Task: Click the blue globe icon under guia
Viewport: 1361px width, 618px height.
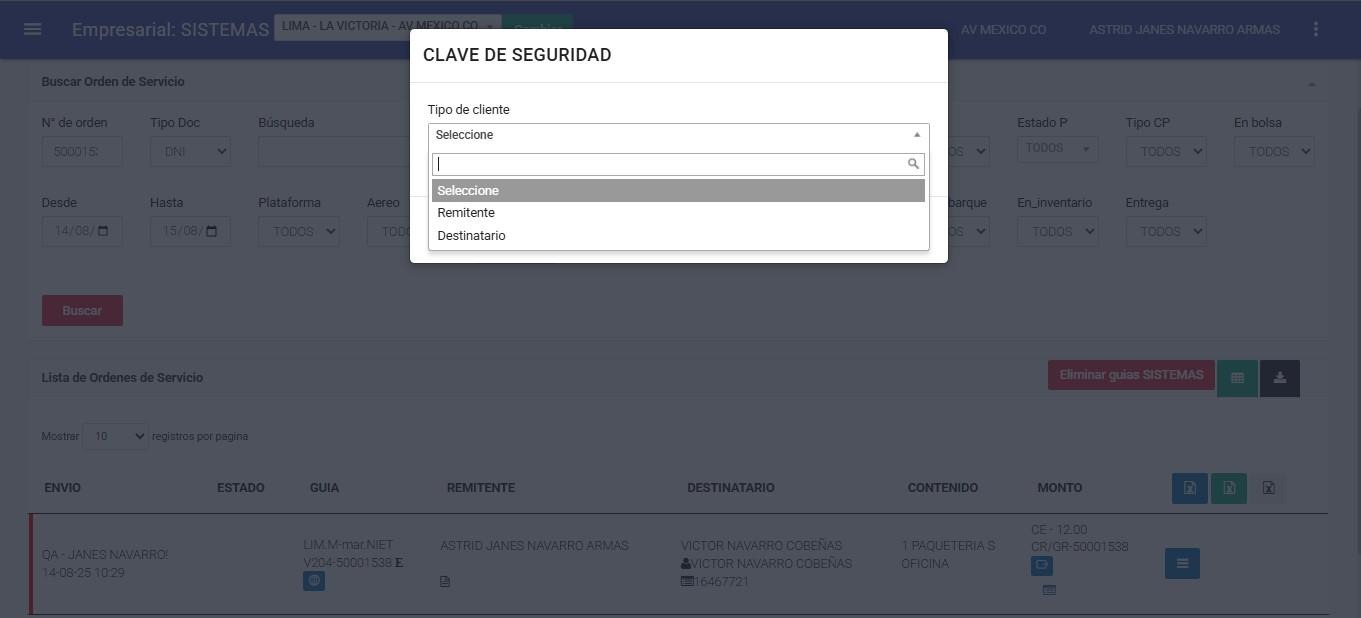Action: 314,581
